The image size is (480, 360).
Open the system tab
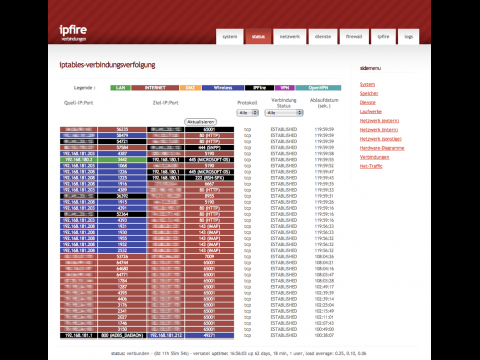click(230, 37)
